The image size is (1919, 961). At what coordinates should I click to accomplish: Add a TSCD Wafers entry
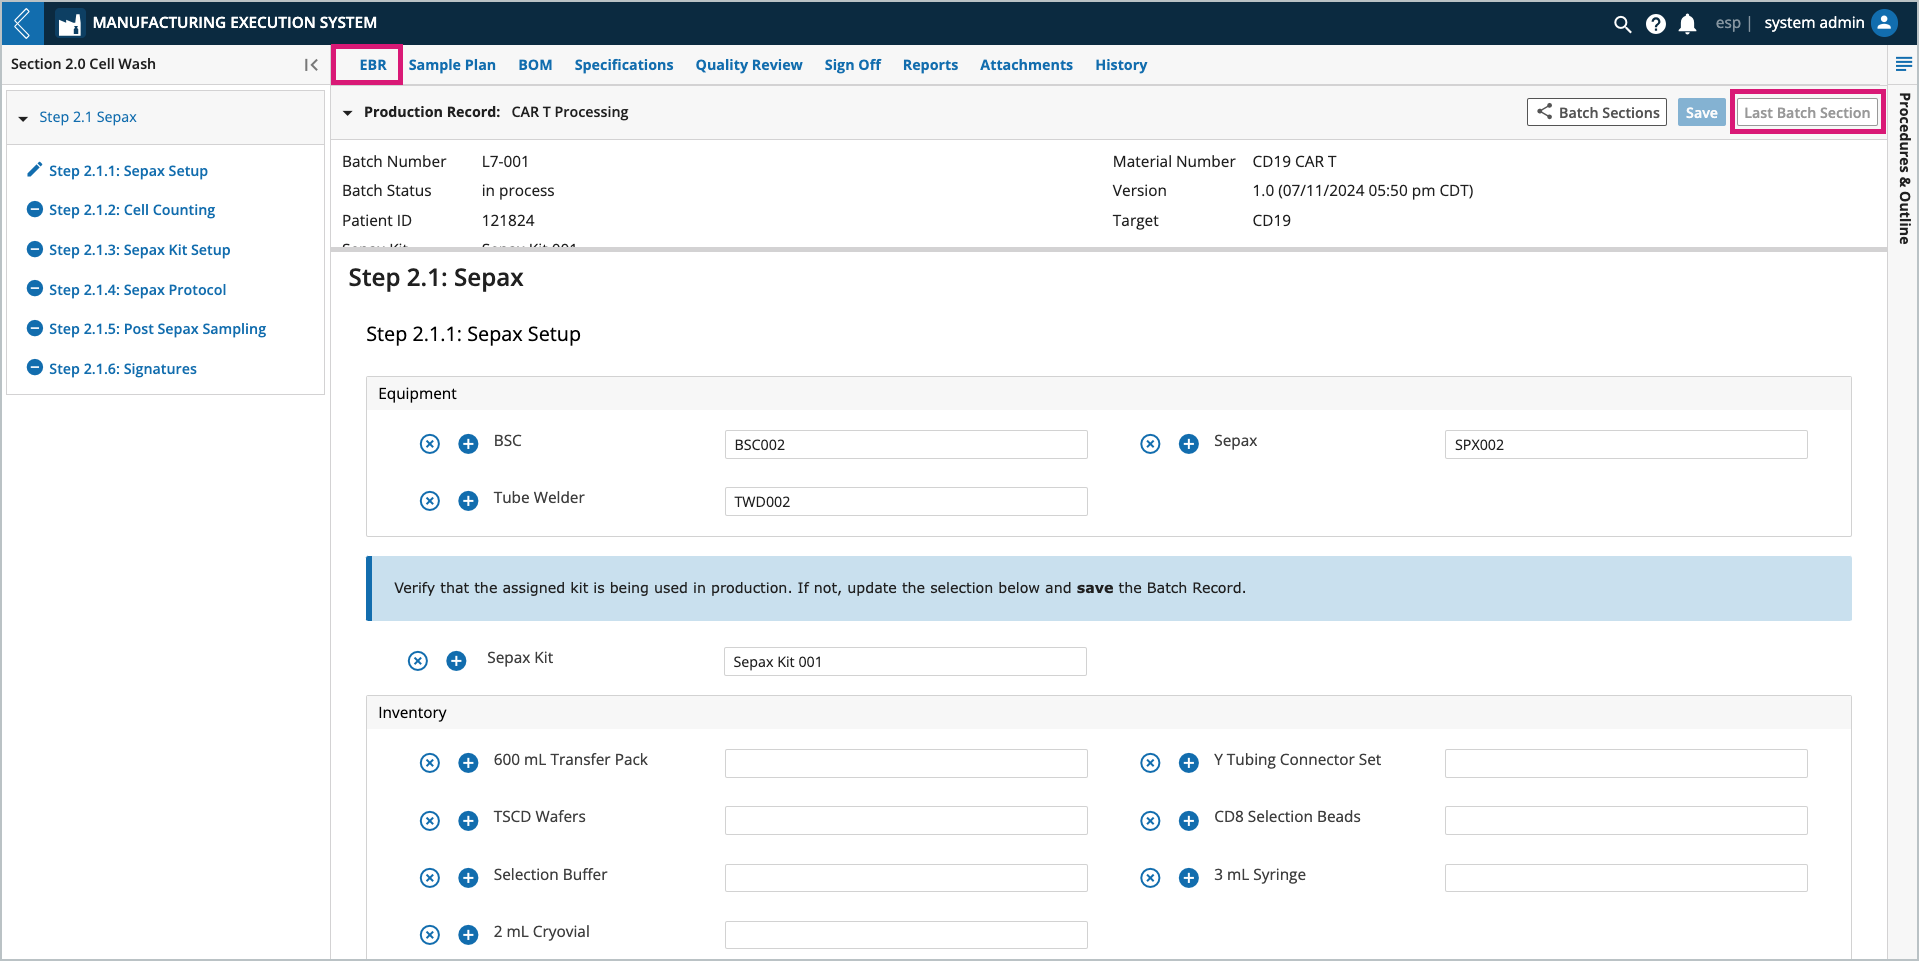[x=468, y=821]
